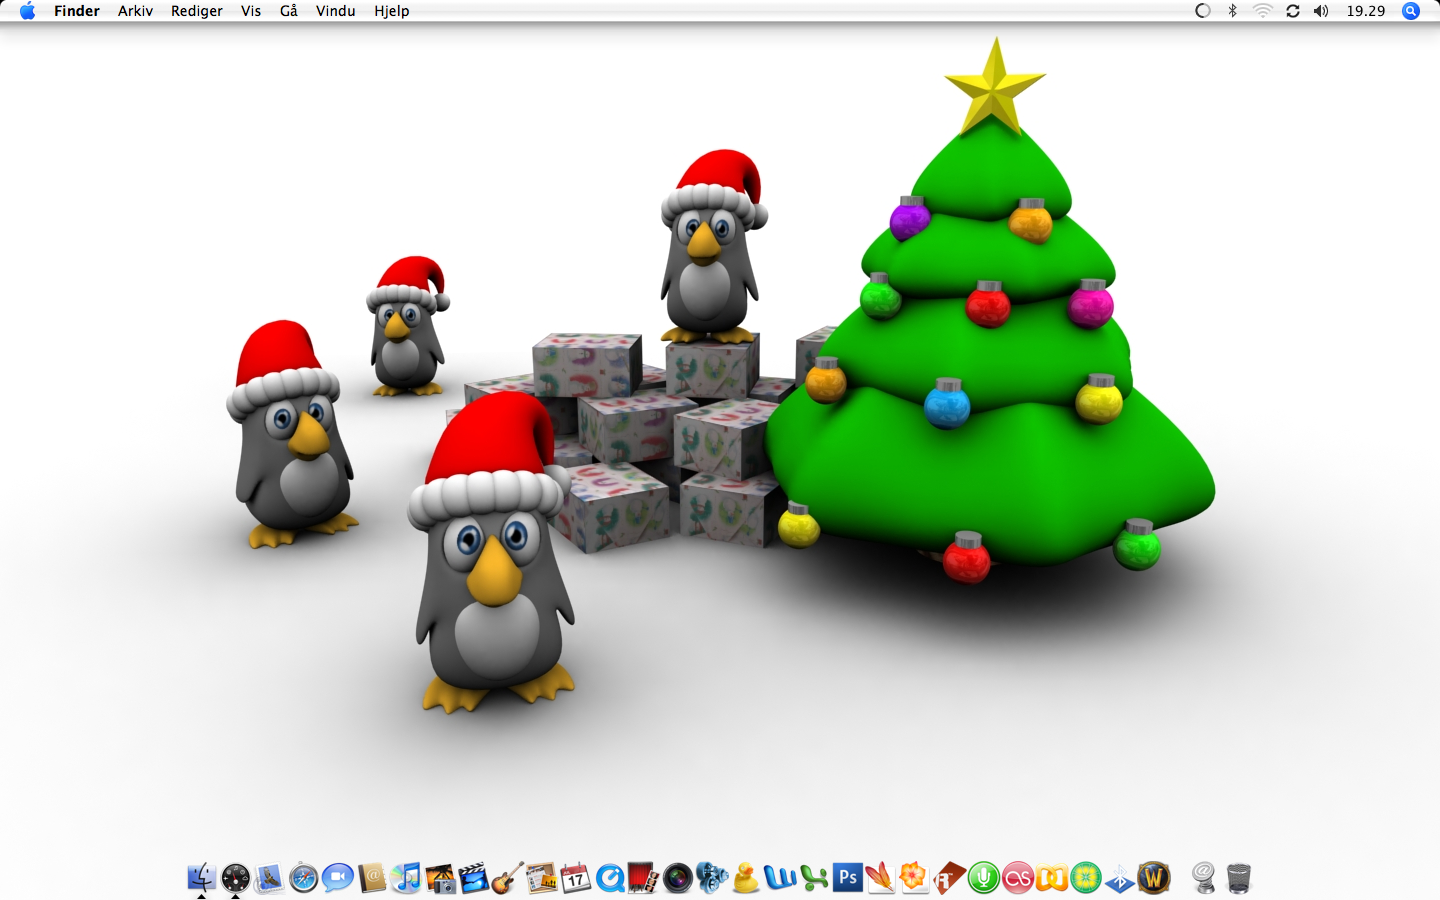
Task: Open the Trash in the Dock
Action: click(1238, 878)
